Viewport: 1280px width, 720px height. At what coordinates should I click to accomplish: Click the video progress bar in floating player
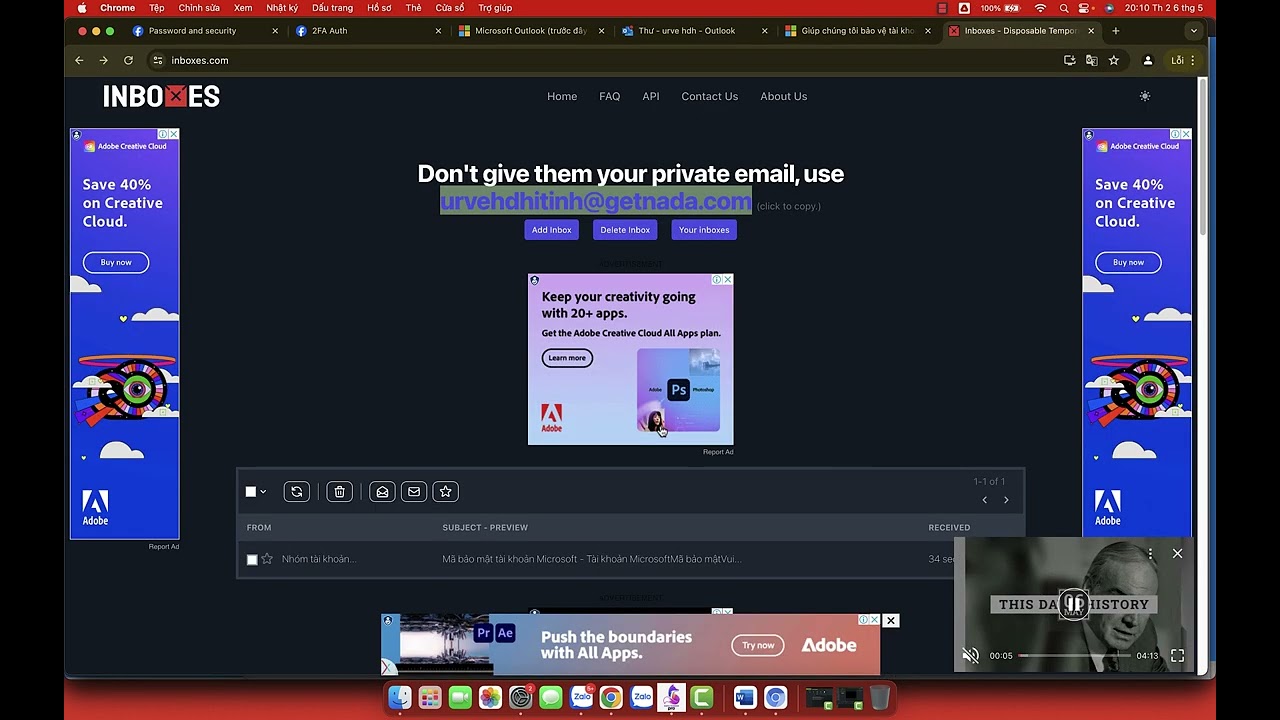(1074, 656)
